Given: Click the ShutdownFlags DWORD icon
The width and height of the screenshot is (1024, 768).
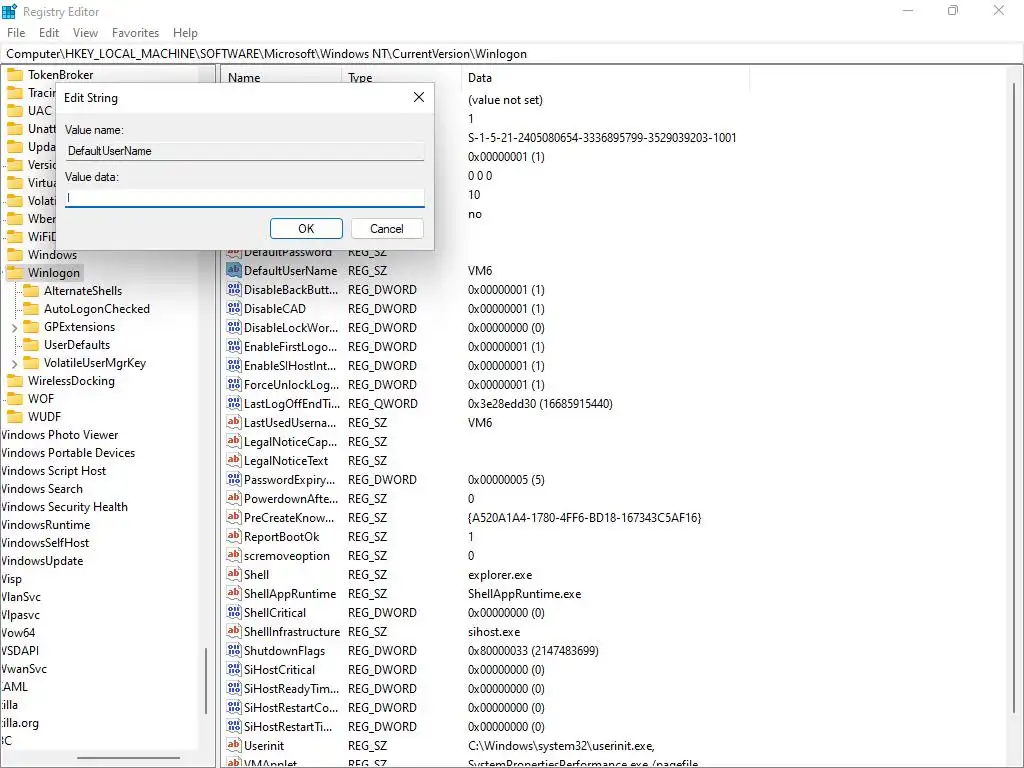Looking at the screenshot, I should 234,650.
